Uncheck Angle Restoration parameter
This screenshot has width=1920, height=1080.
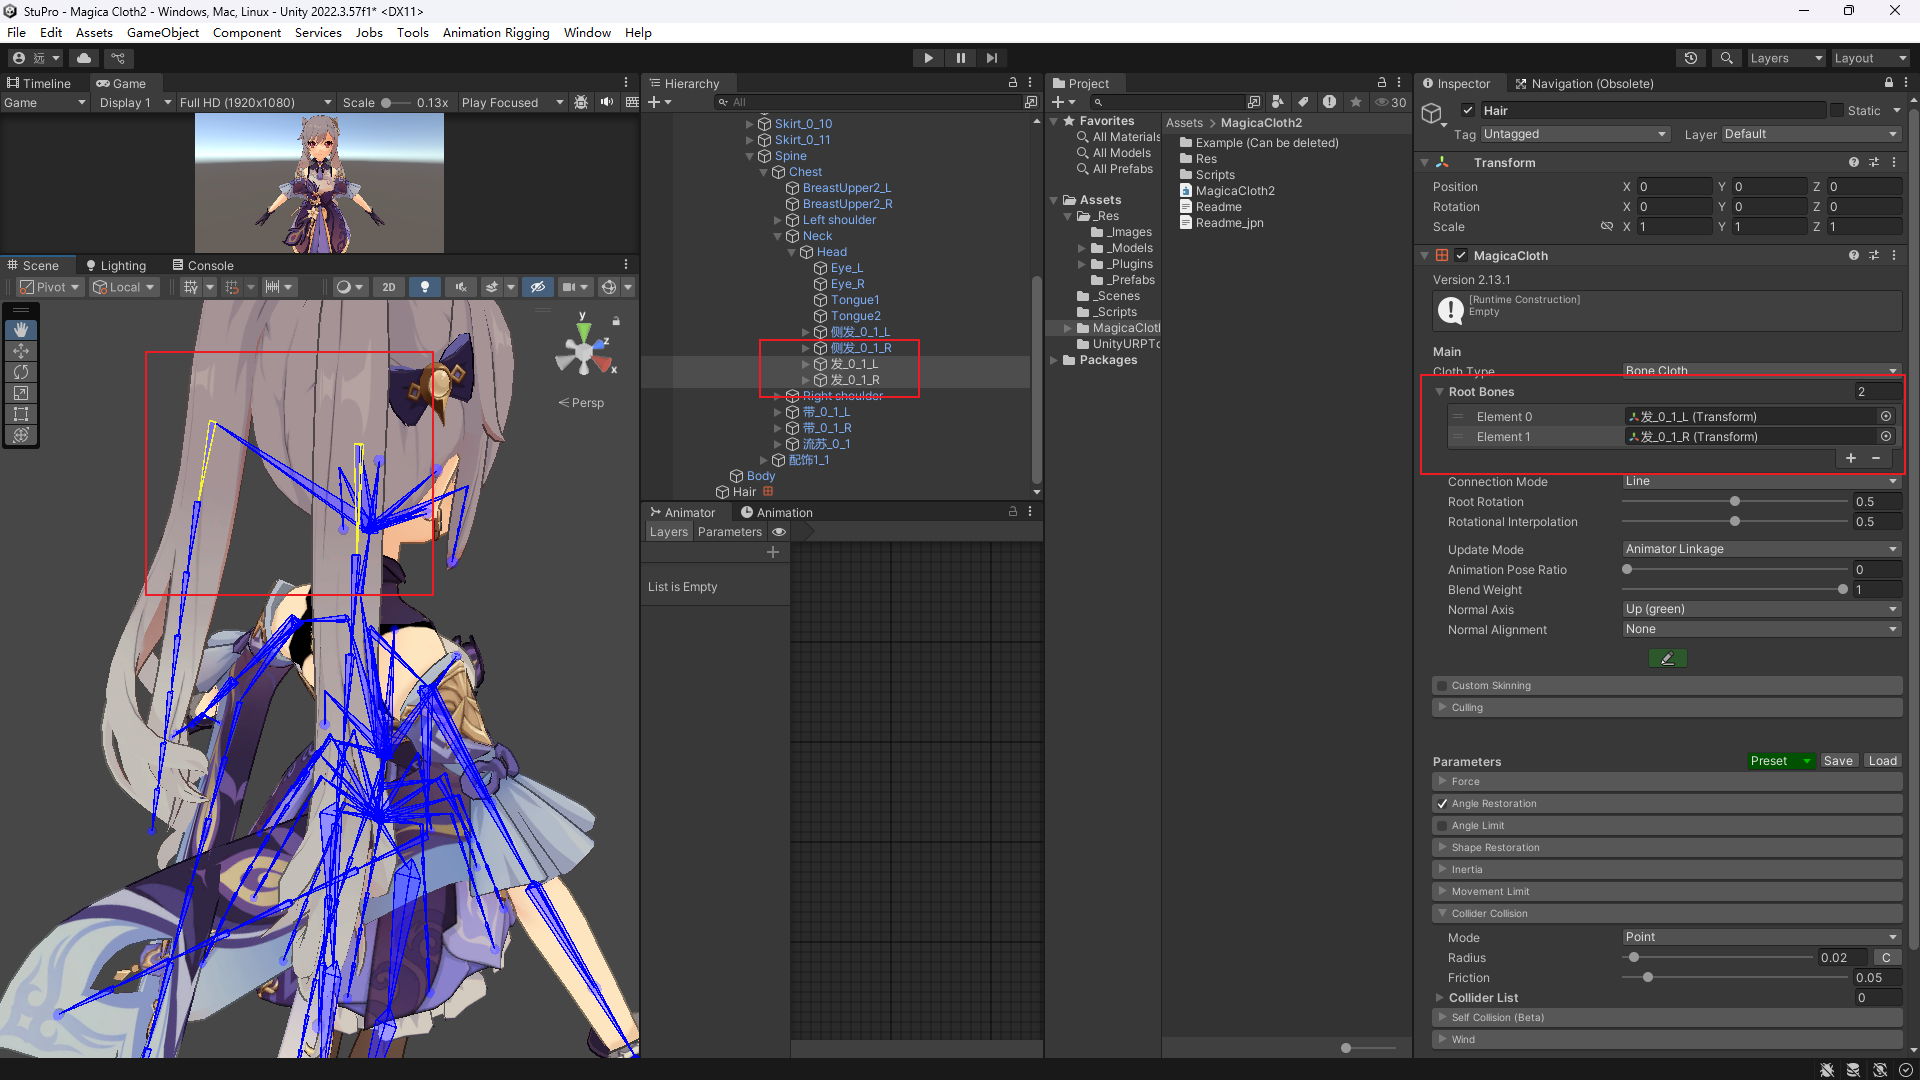click(x=1442, y=804)
